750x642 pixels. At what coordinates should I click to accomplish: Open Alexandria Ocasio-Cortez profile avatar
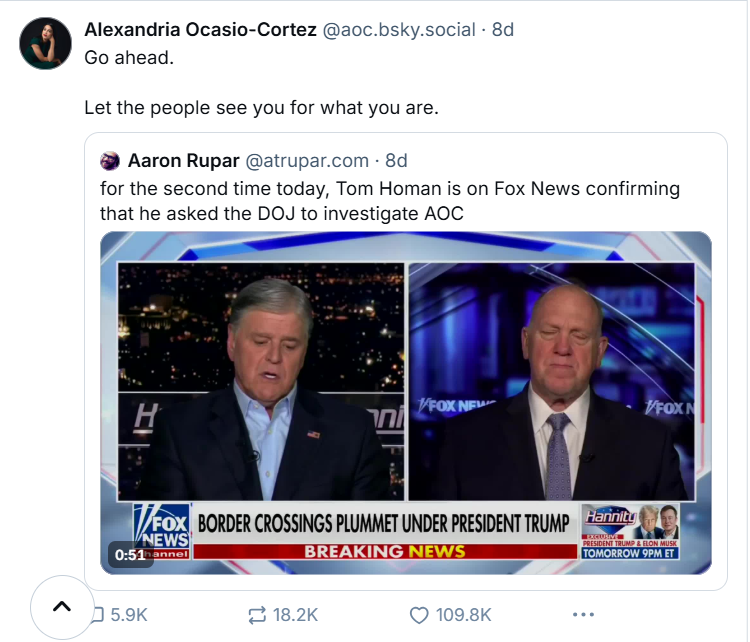[x=45, y=44]
